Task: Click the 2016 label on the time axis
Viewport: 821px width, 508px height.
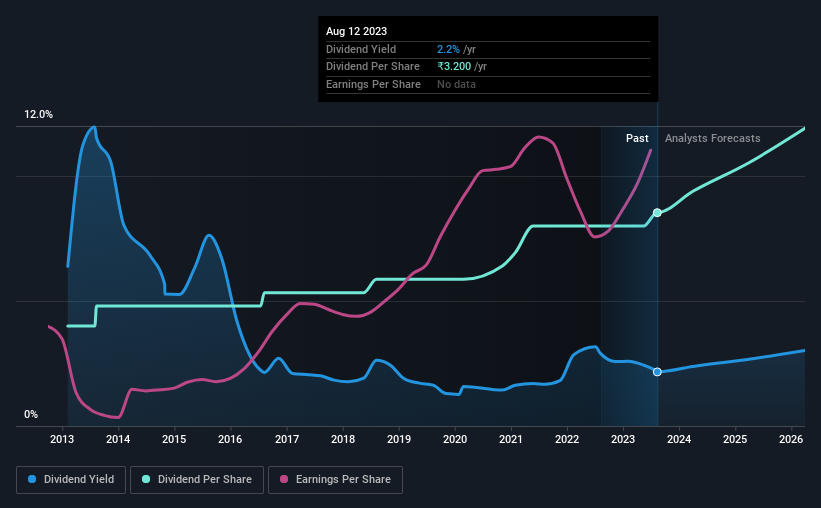Action: (x=230, y=439)
